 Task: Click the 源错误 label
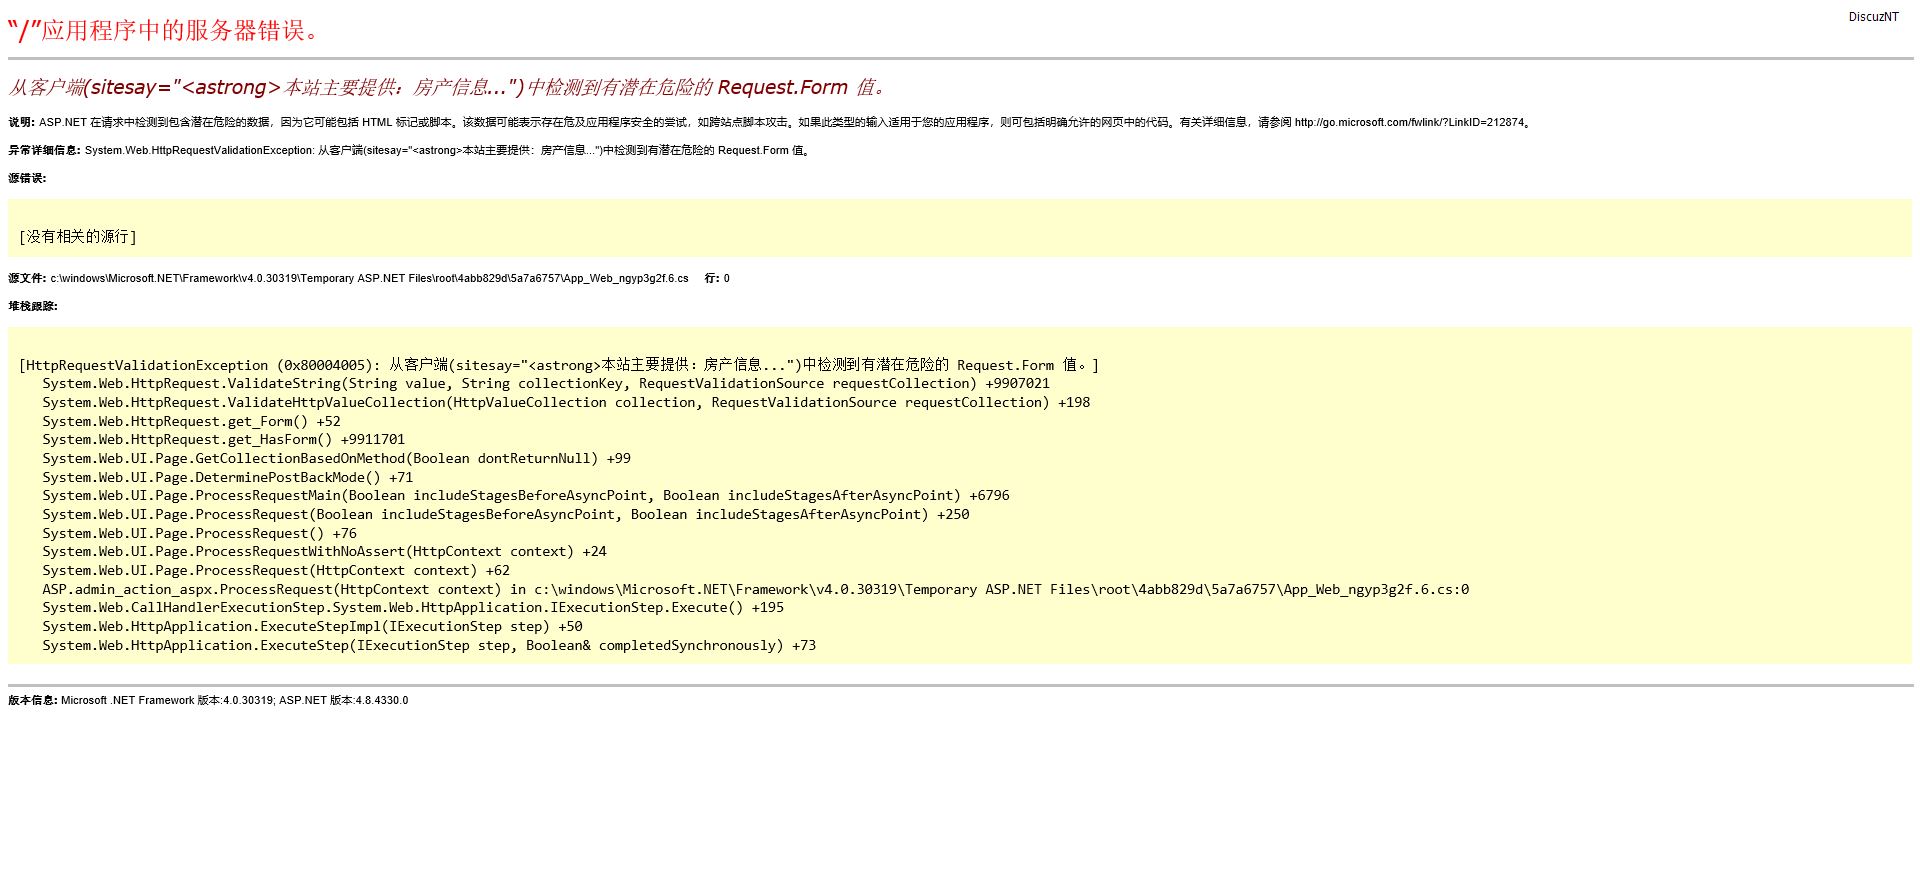click(27, 179)
